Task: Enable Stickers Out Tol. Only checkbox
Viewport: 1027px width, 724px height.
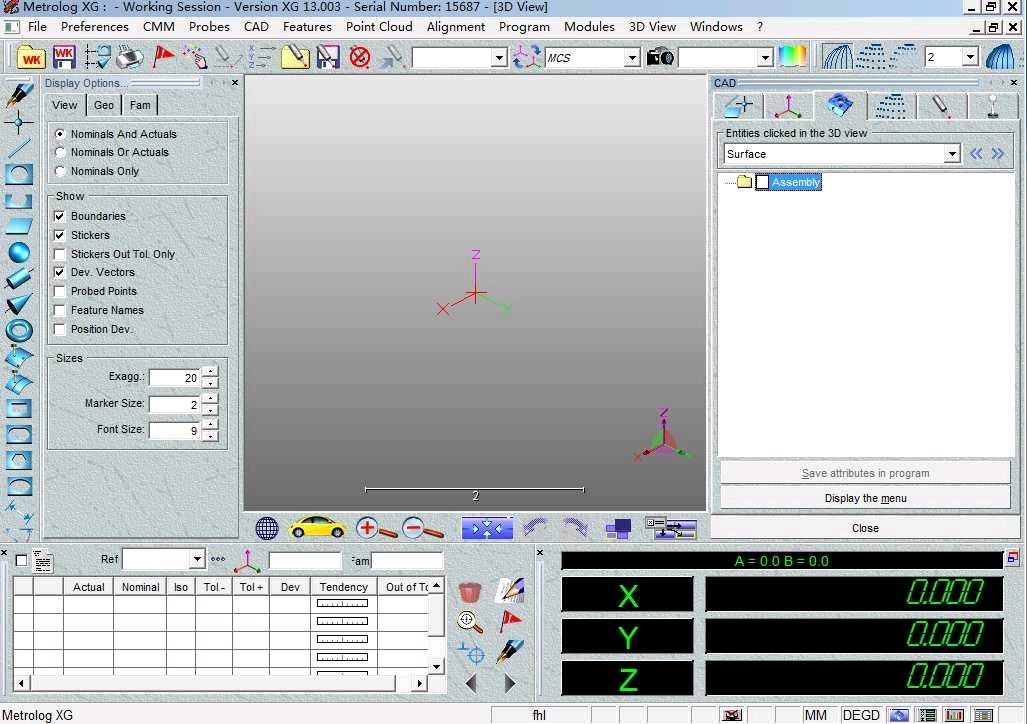Action: click(x=60, y=254)
